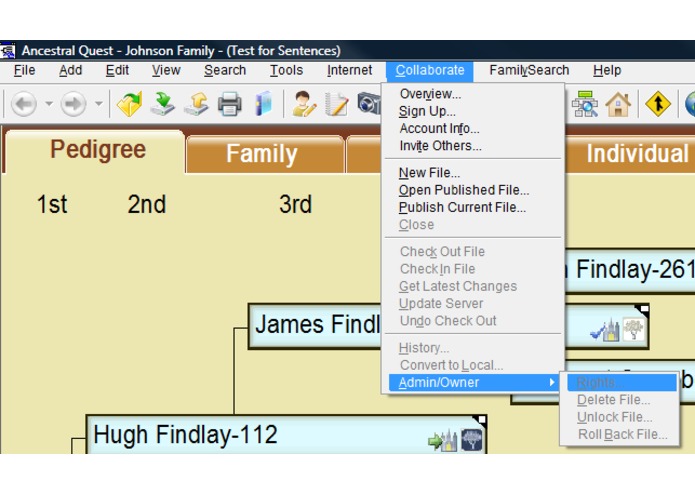Open the Edit menu

(x=117, y=70)
